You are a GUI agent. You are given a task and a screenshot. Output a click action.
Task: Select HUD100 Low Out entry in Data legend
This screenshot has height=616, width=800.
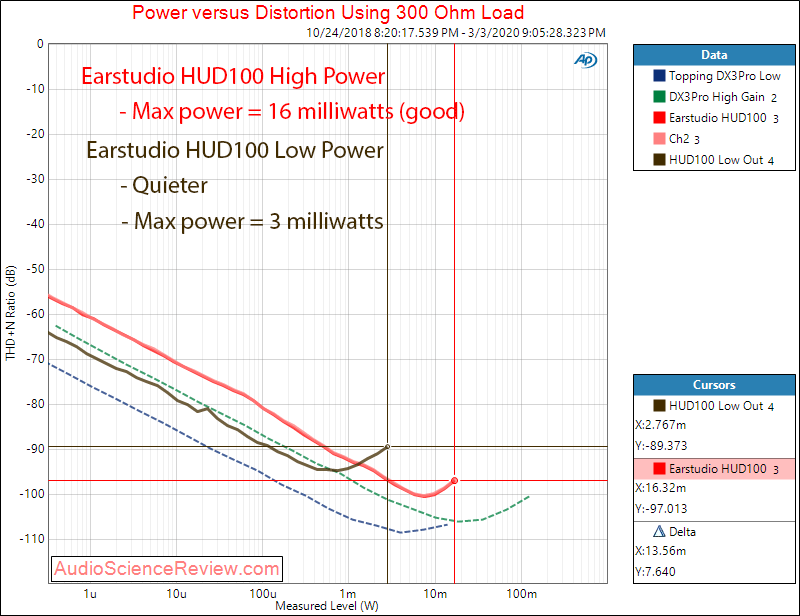(714, 159)
